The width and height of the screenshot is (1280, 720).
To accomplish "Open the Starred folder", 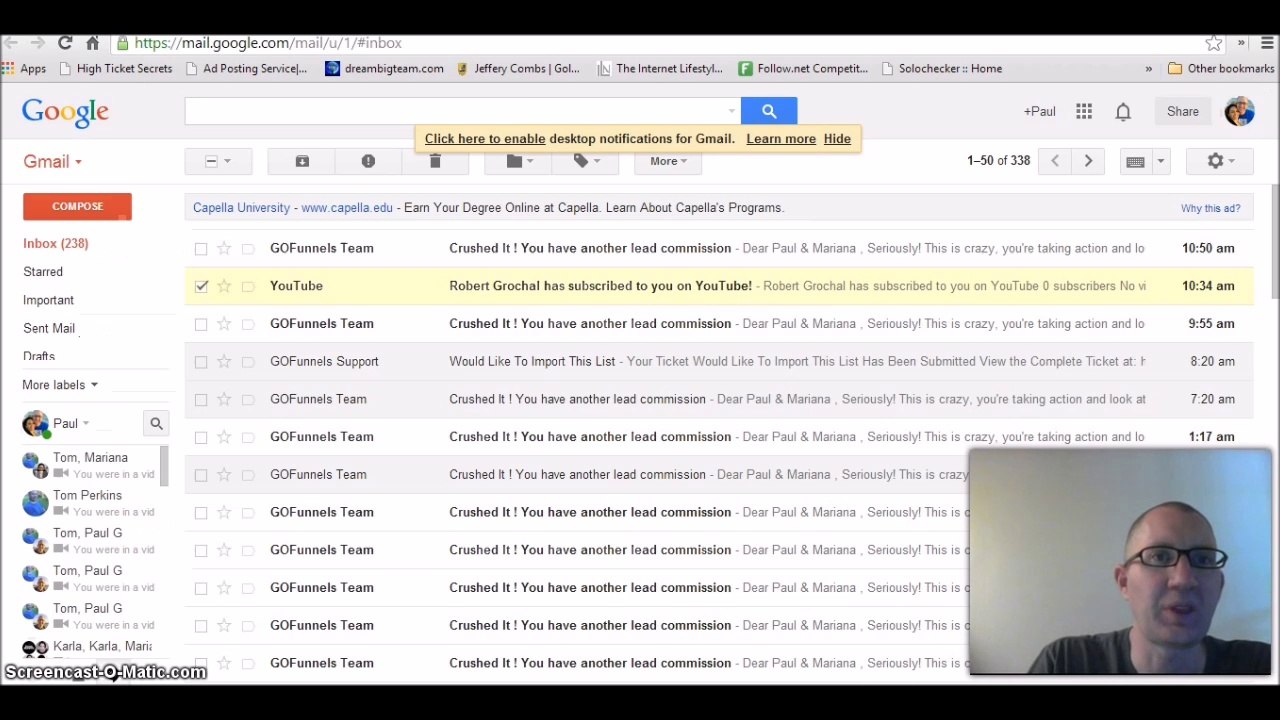I will [43, 272].
